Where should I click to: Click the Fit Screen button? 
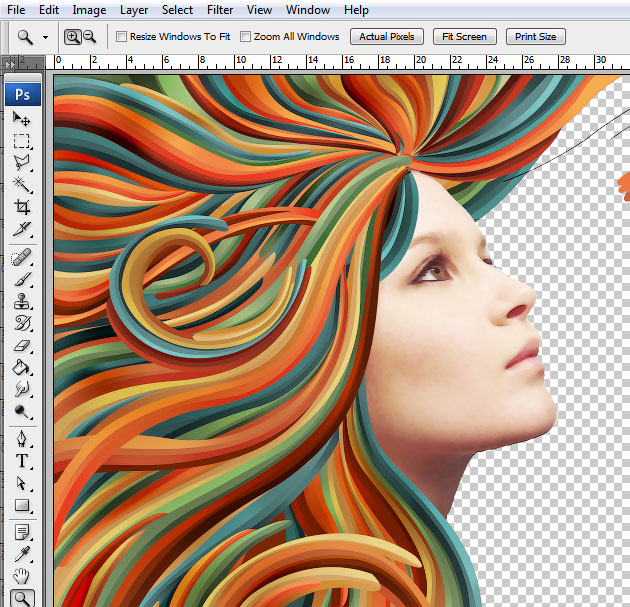(x=464, y=37)
